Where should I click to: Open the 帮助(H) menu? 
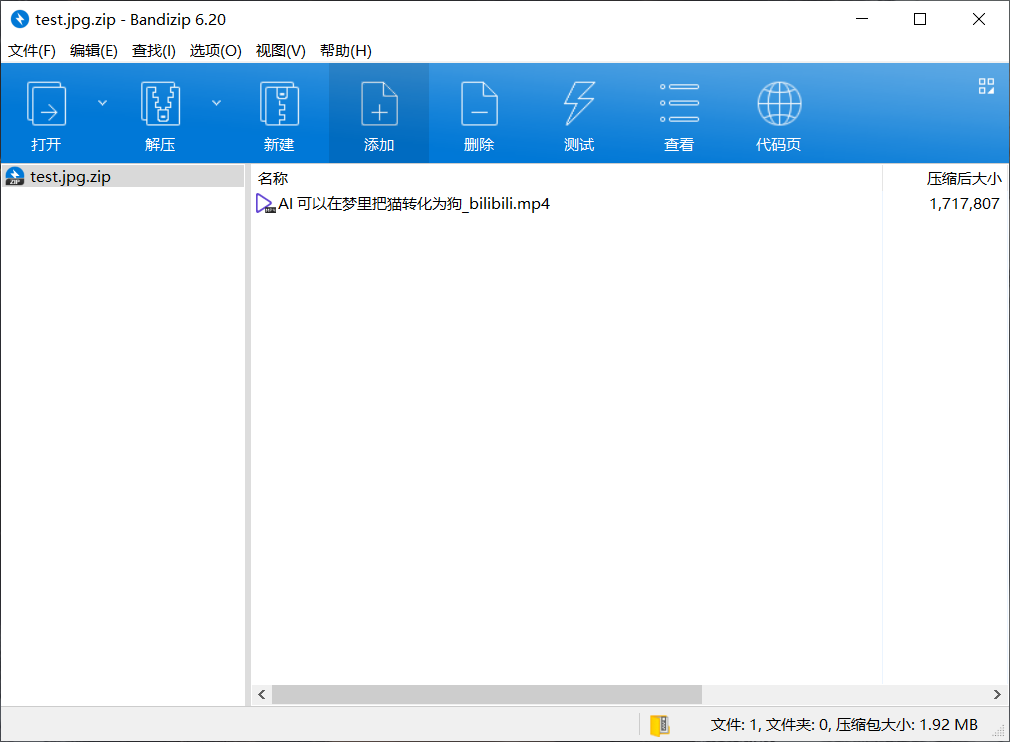tap(346, 51)
